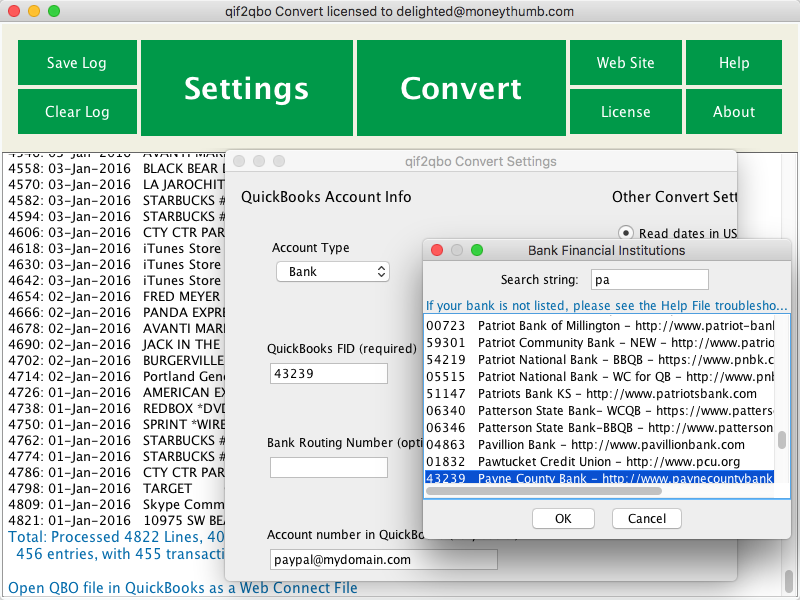Select the Read dates in US radio button
The height and width of the screenshot is (600, 800).
626,233
